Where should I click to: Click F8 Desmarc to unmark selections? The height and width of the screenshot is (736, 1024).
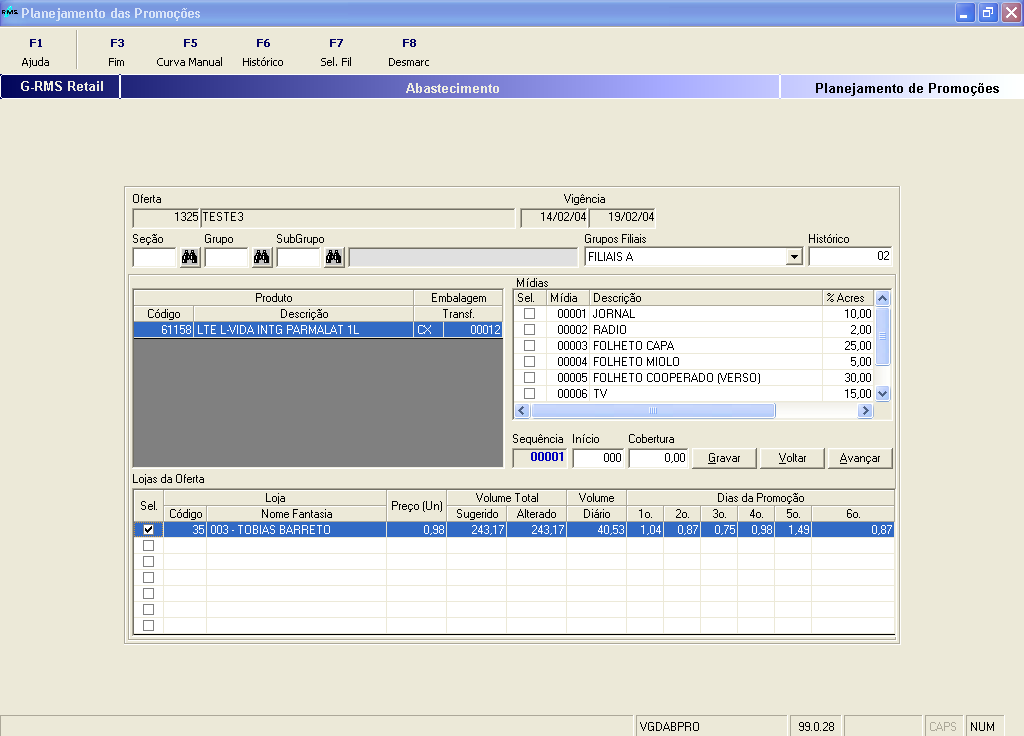tap(409, 52)
